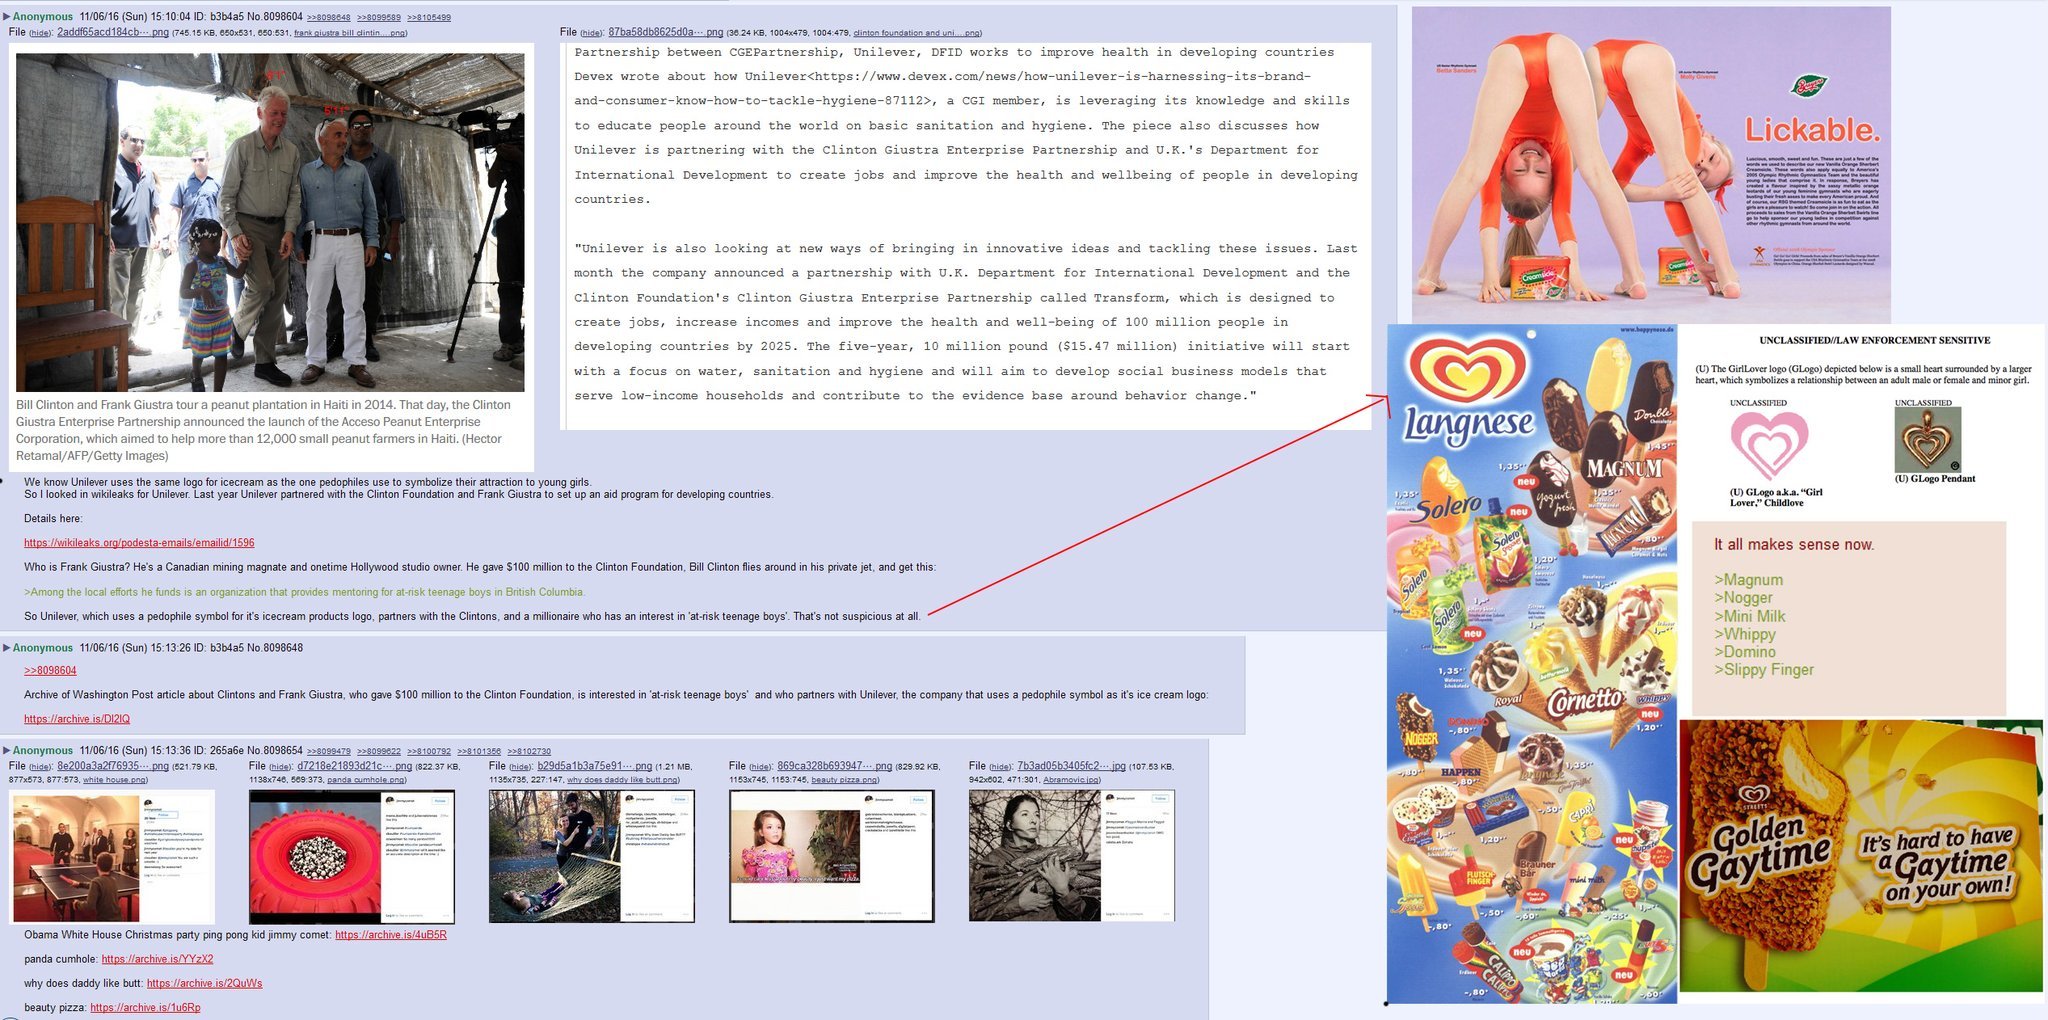This screenshot has width=2048, height=1020.
Task: Click the Langnese heart logo
Action: [1467, 372]
